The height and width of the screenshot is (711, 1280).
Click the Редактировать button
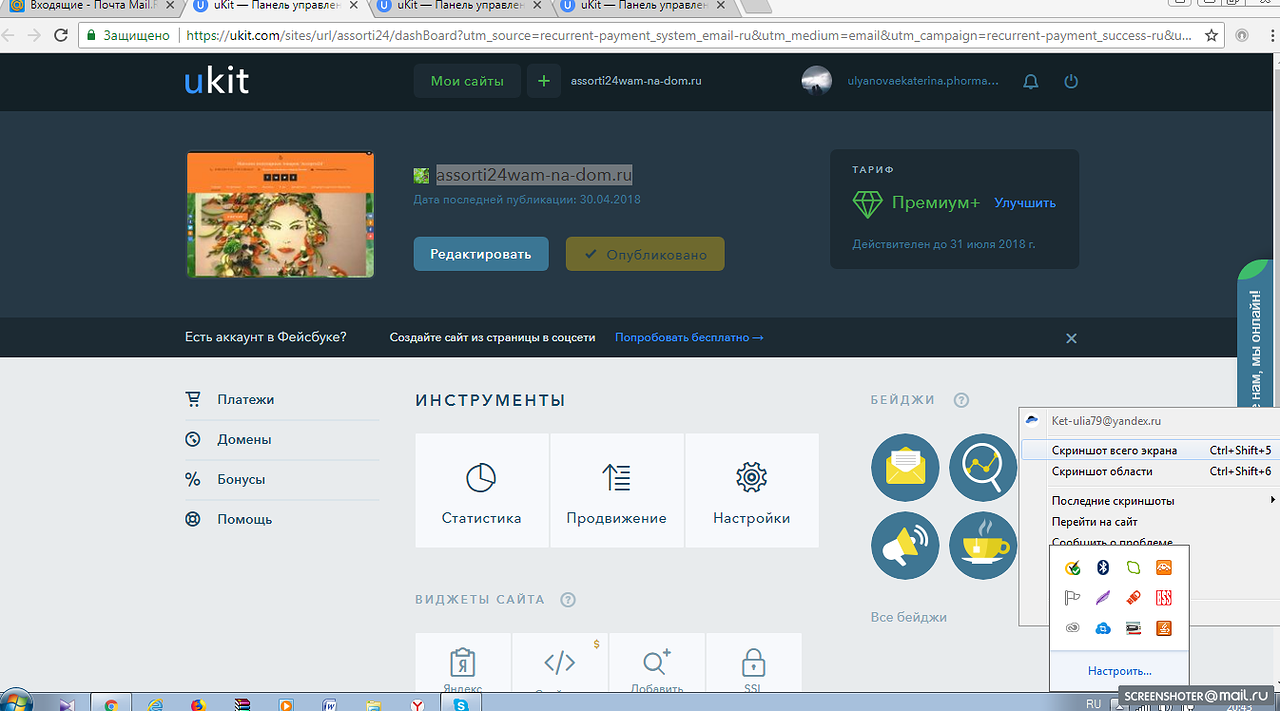481,254
